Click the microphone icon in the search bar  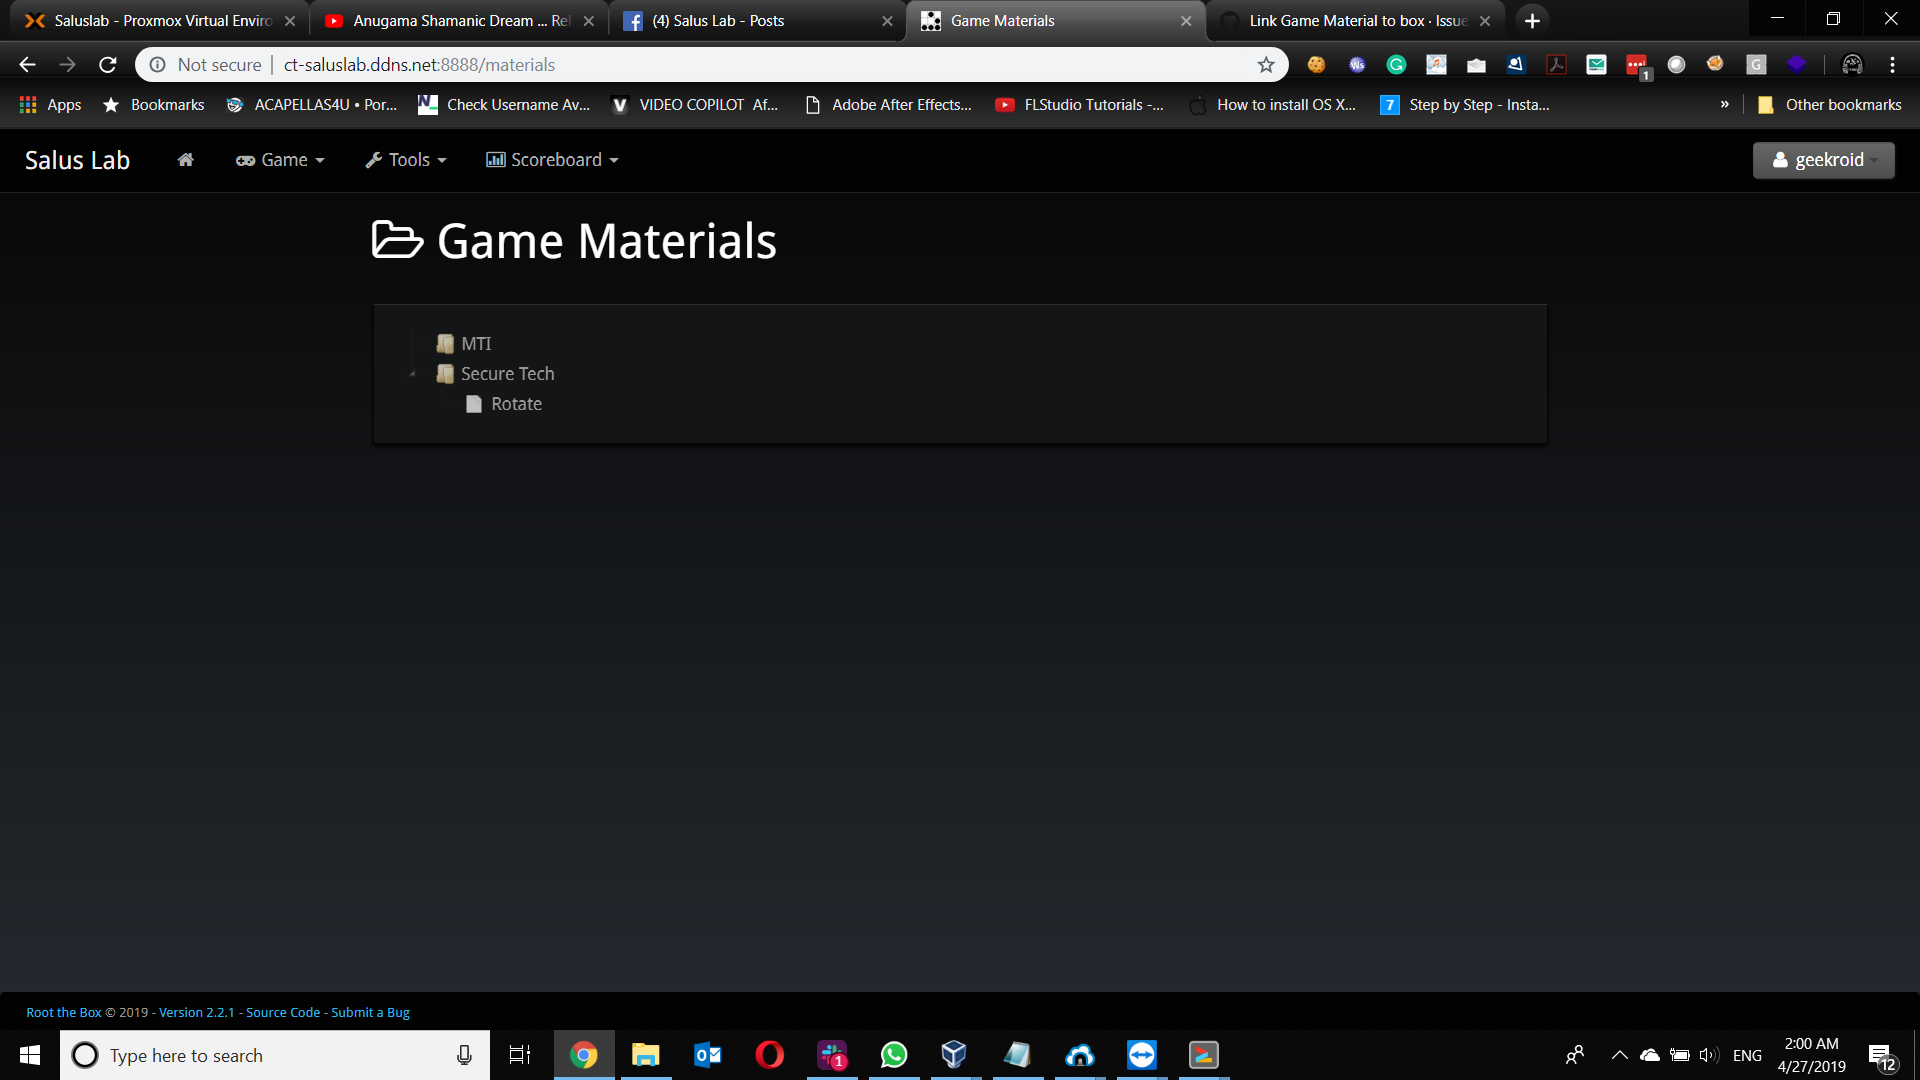(464, 1055)
